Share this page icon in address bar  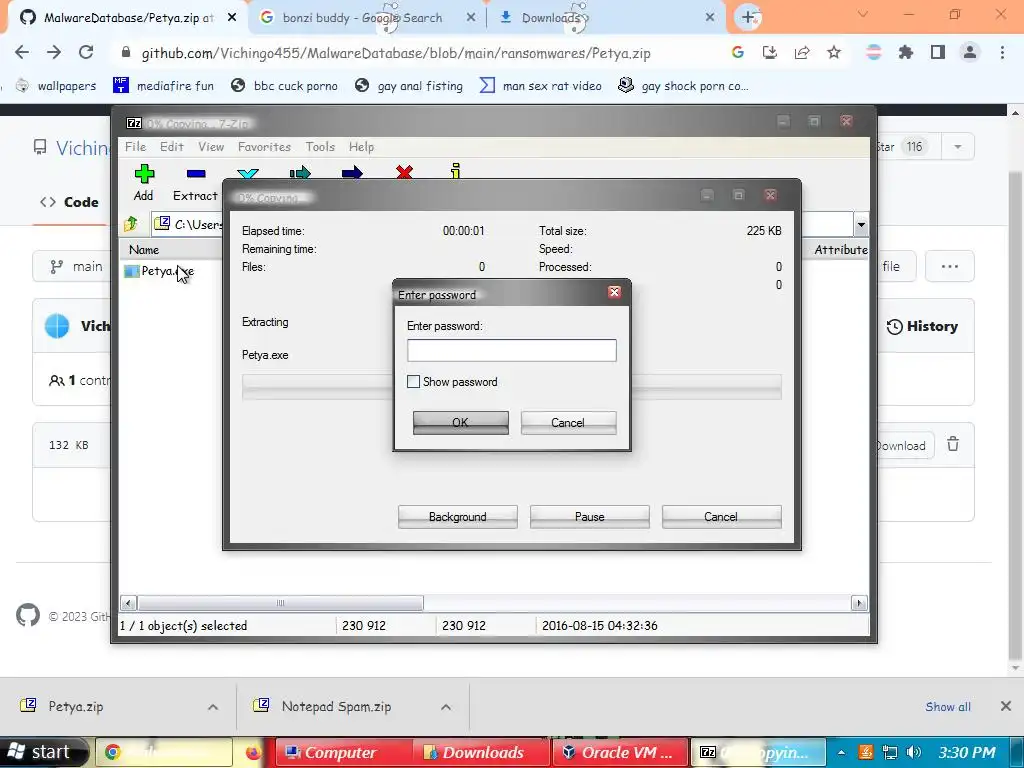tap(802, 53)
